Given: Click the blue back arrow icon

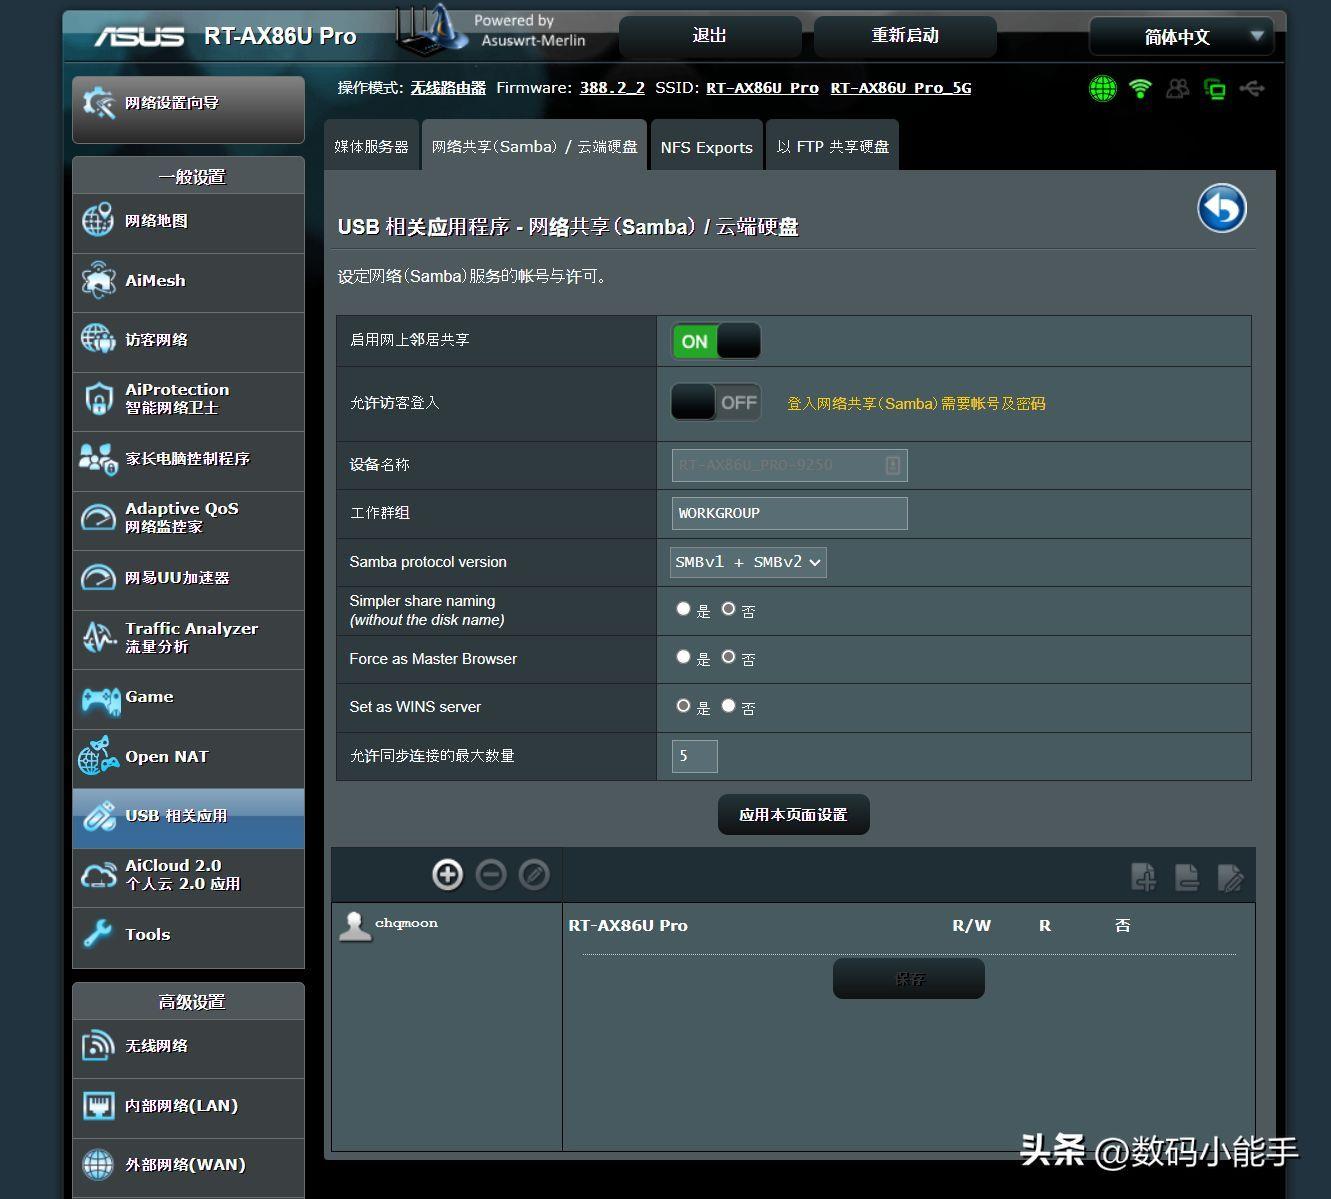Looking at the screenshot, I should [x=1222, y=208].
